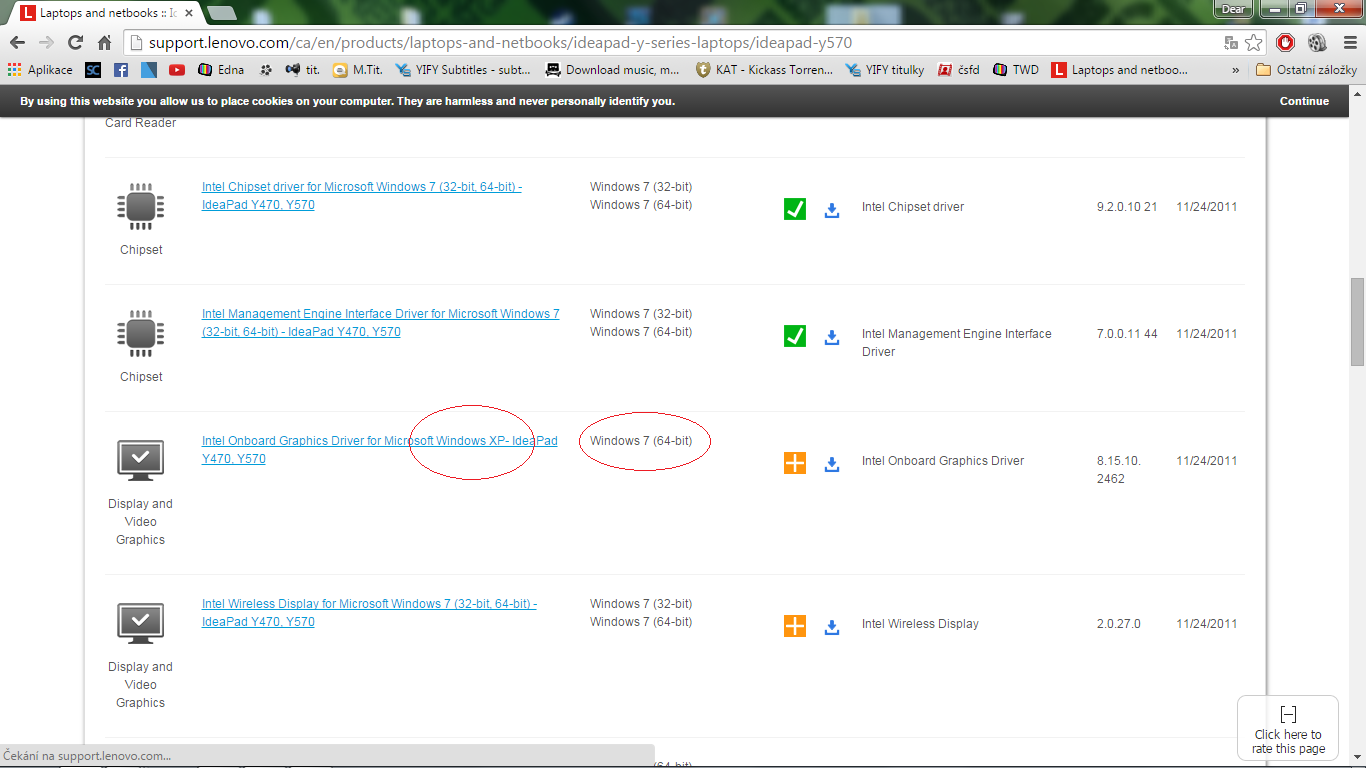Viewport: 1366px width, 768px height.
Task: Open the Intel Onboard Graphics Driver link
Action: click(x=380, y=450)
